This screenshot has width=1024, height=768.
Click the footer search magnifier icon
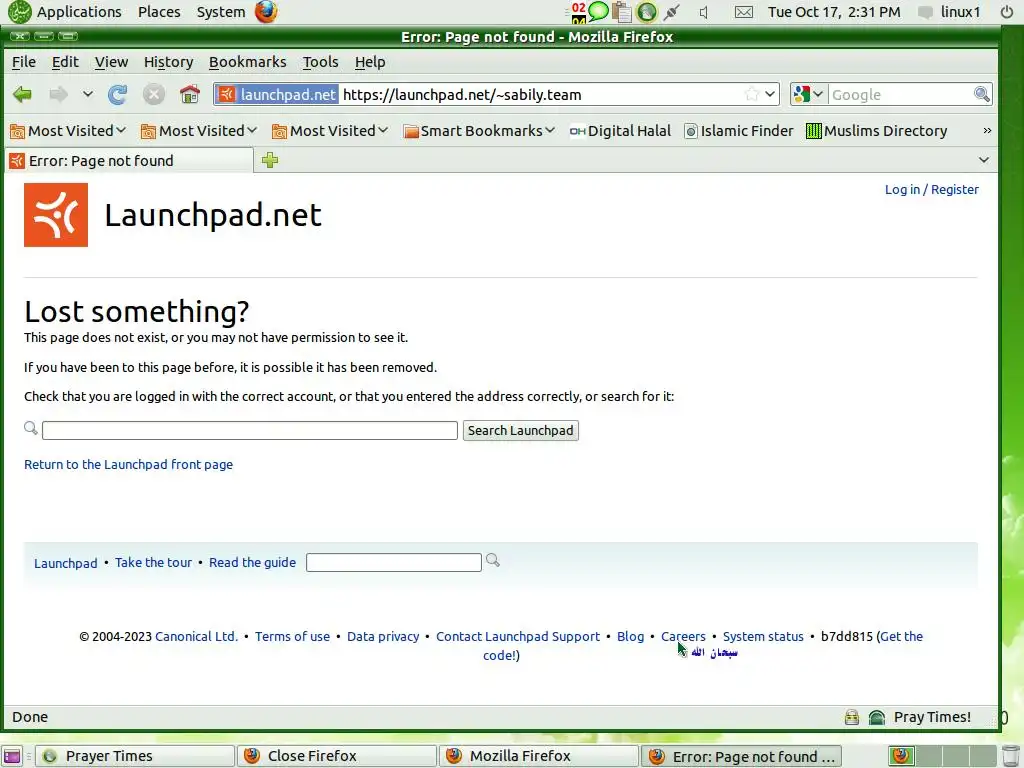point(492,560)
